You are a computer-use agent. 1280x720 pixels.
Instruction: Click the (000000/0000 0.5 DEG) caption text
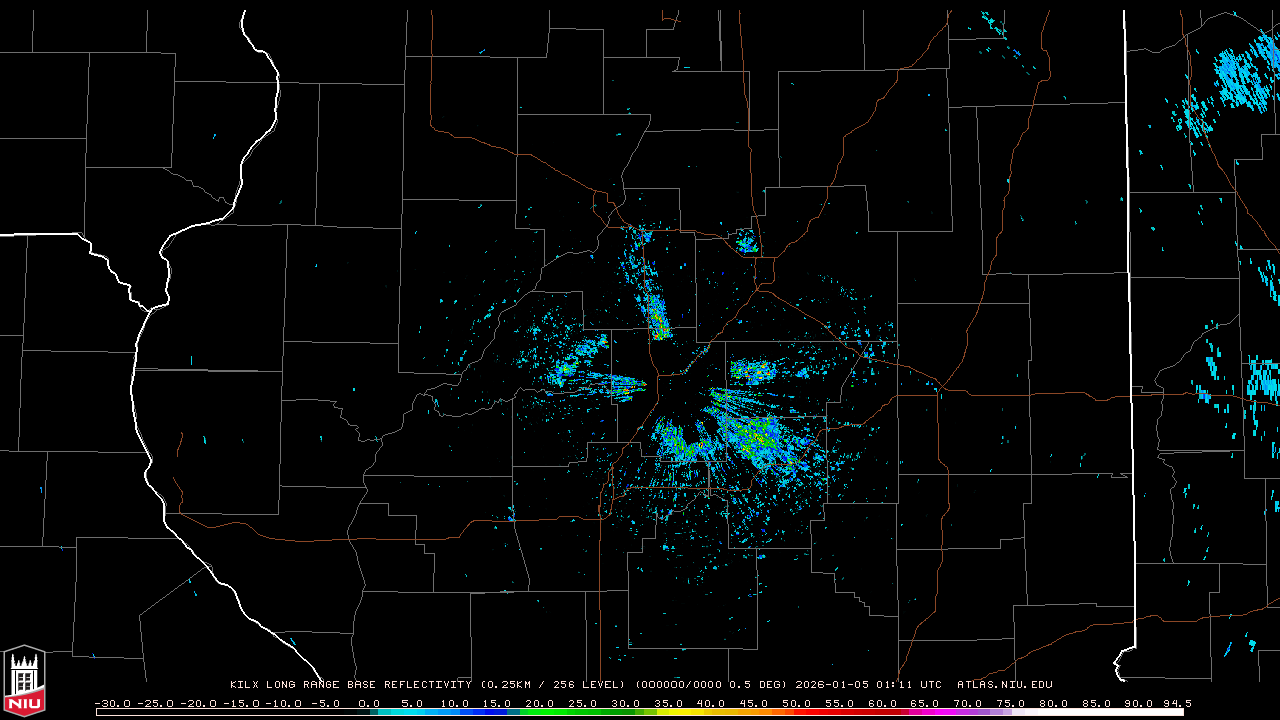711,685
